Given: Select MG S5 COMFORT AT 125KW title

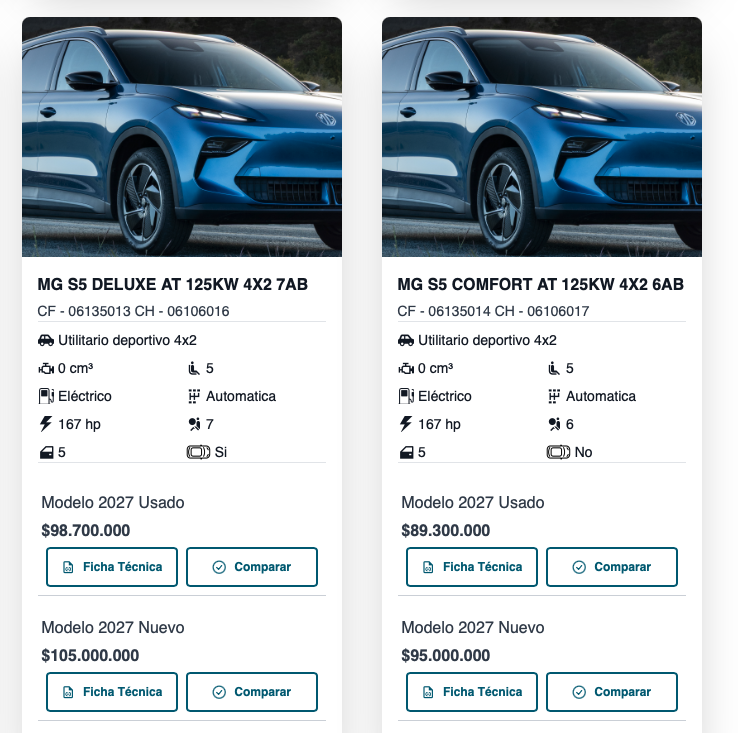Looking at the screenshot, I should pyautogui.click(x=540, y=285).
